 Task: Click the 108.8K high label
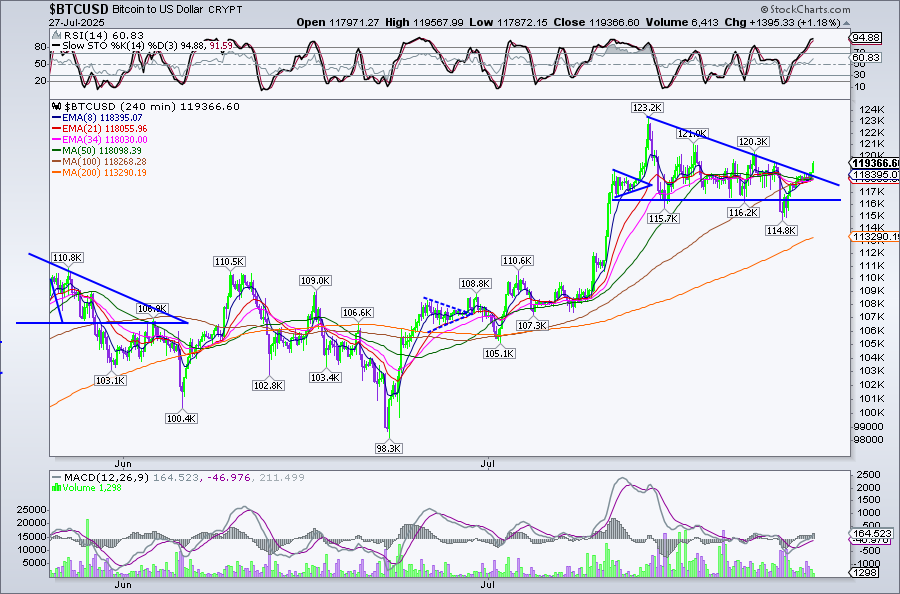pos(476,284)
